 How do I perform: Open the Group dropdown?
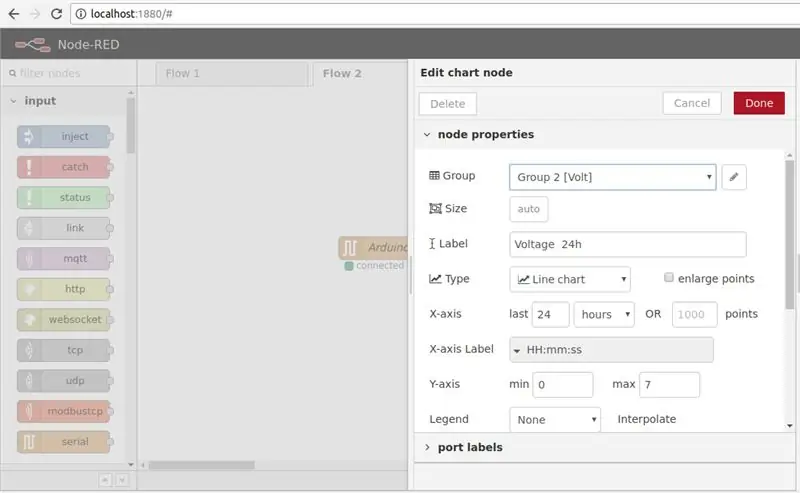tap(612, 177)
